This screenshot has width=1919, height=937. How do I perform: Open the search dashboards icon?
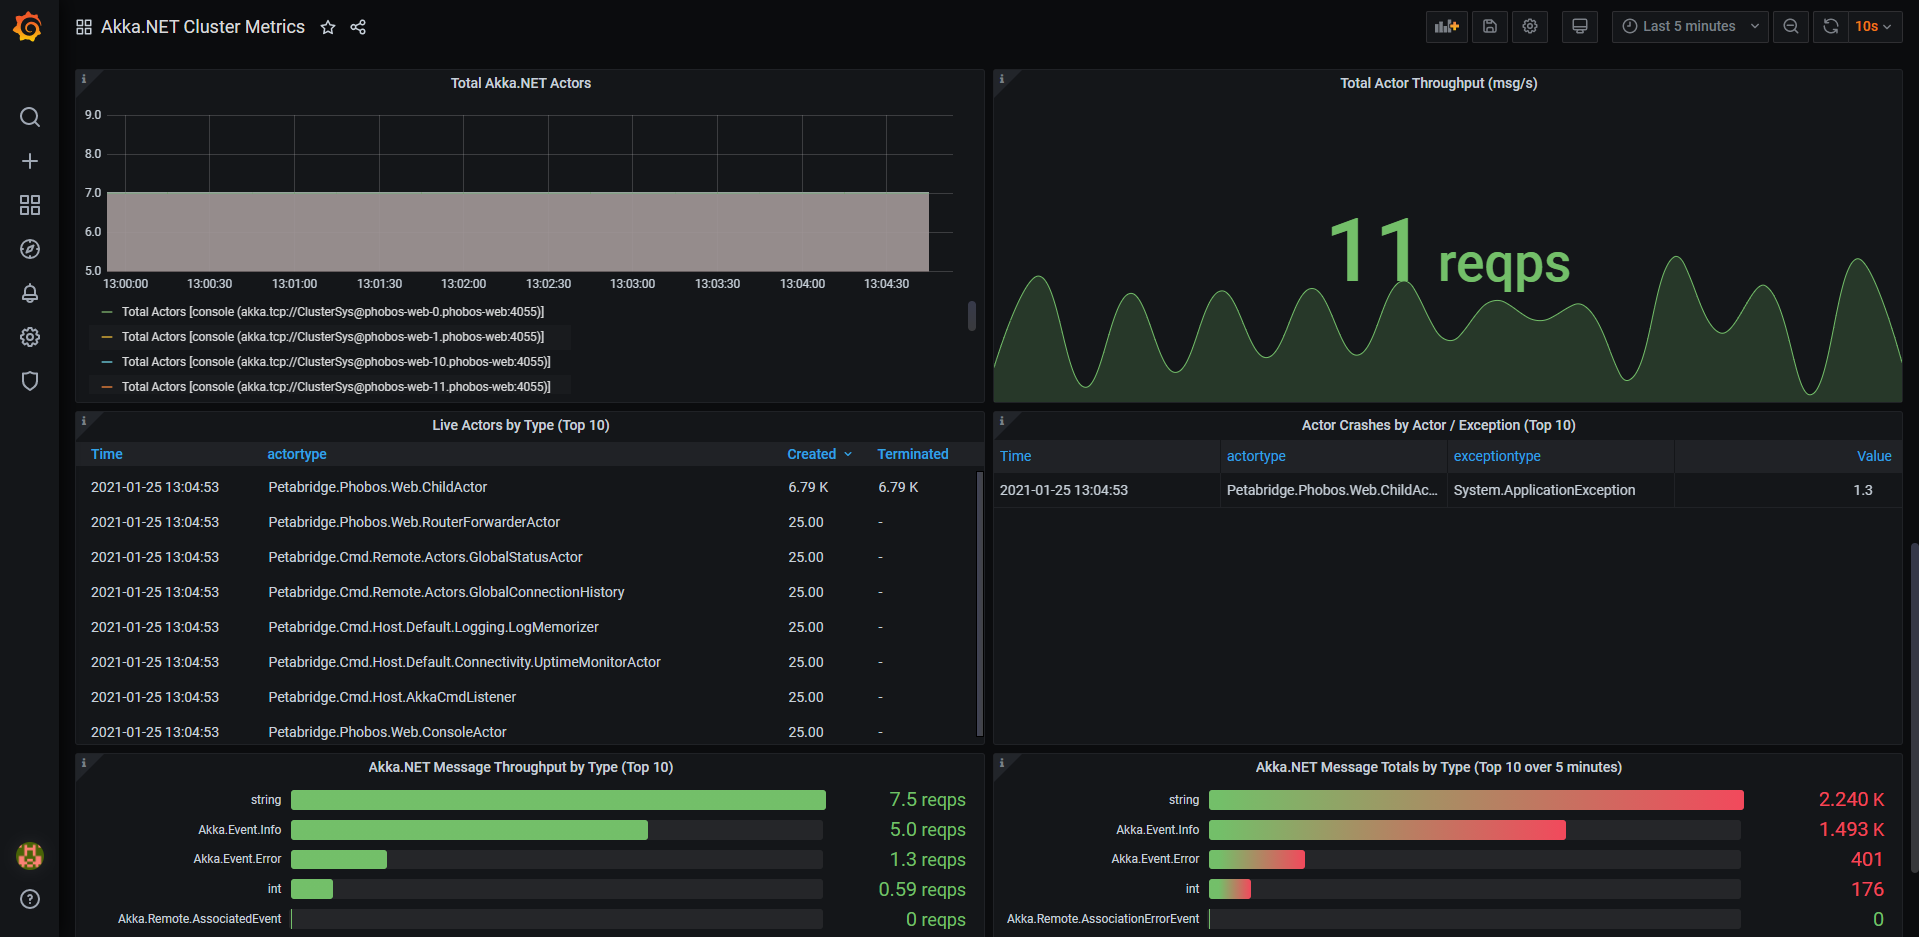tap(30, 117)
